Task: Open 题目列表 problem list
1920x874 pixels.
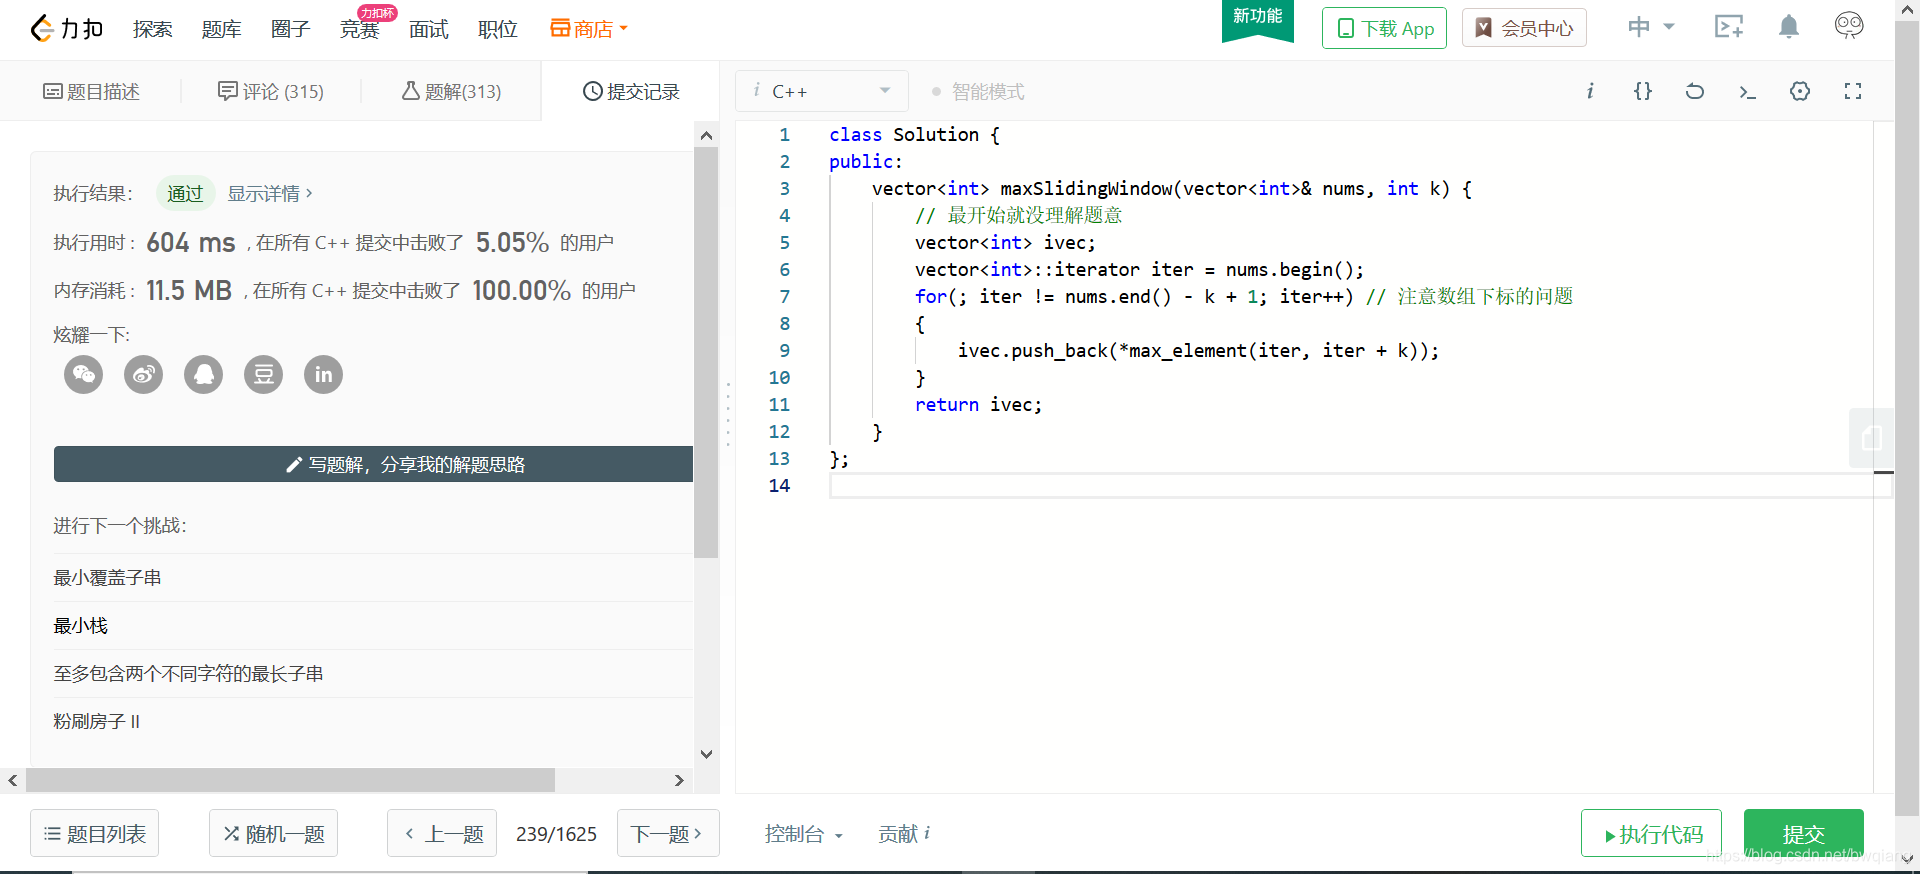Action: (95, 833)
